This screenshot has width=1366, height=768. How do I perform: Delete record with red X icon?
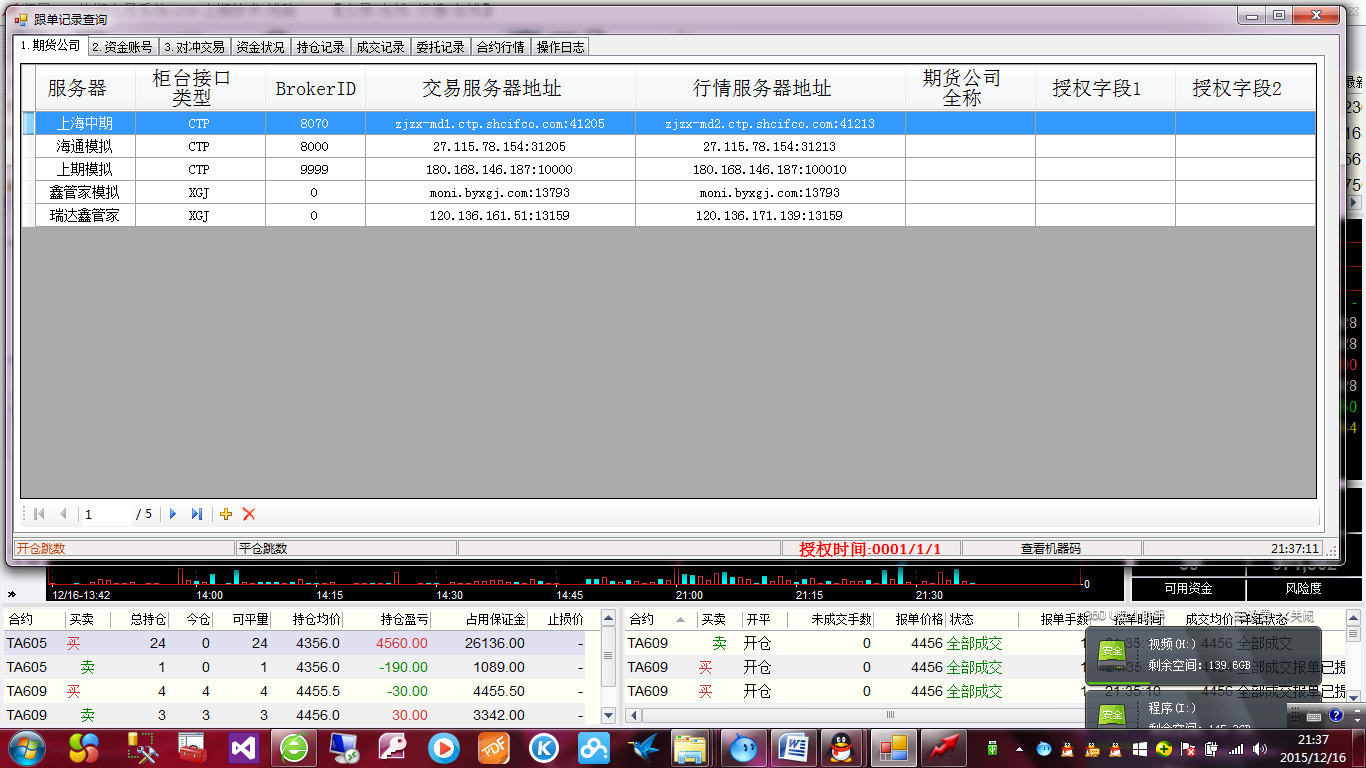coord(249,514)
